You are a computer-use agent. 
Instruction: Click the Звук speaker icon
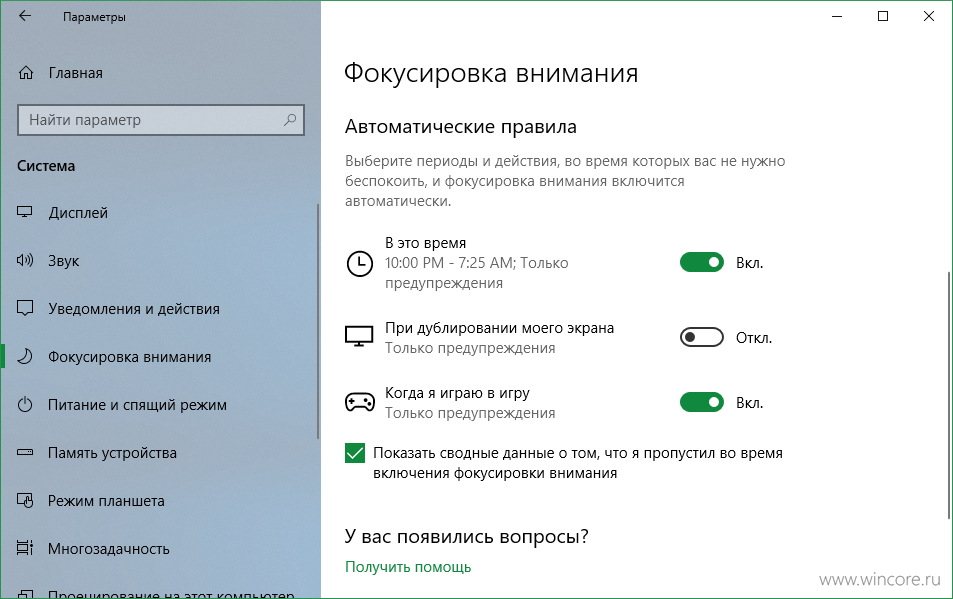pos(25,261)
